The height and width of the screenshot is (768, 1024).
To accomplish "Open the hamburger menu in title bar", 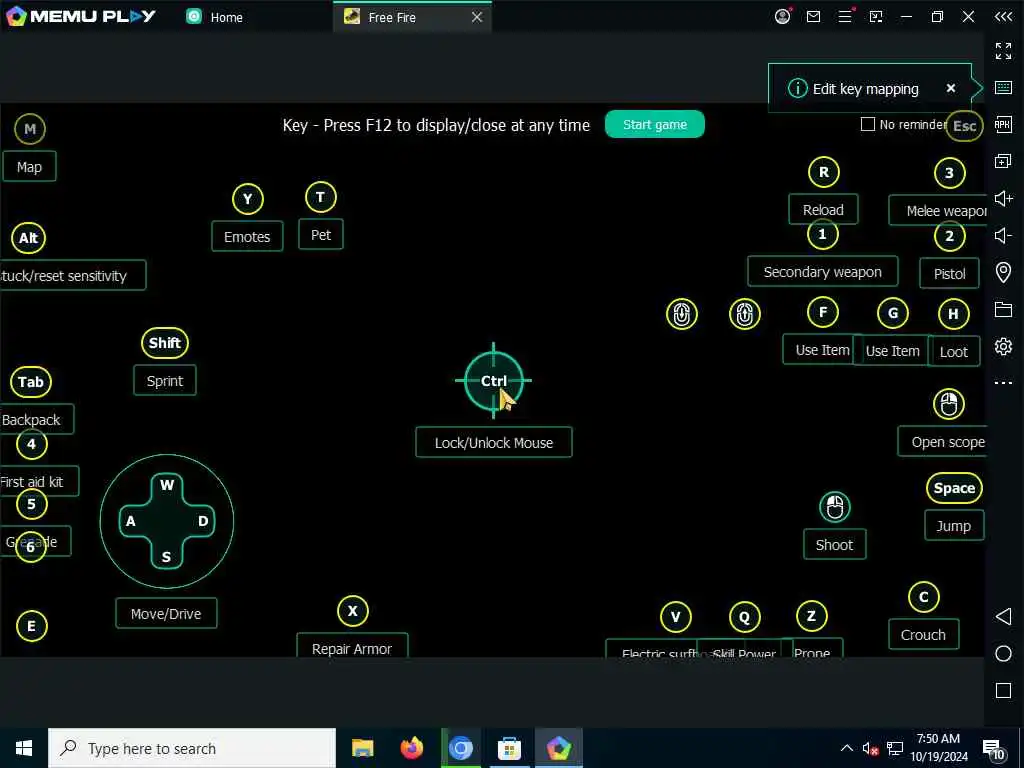I will [x=845, y=16].
